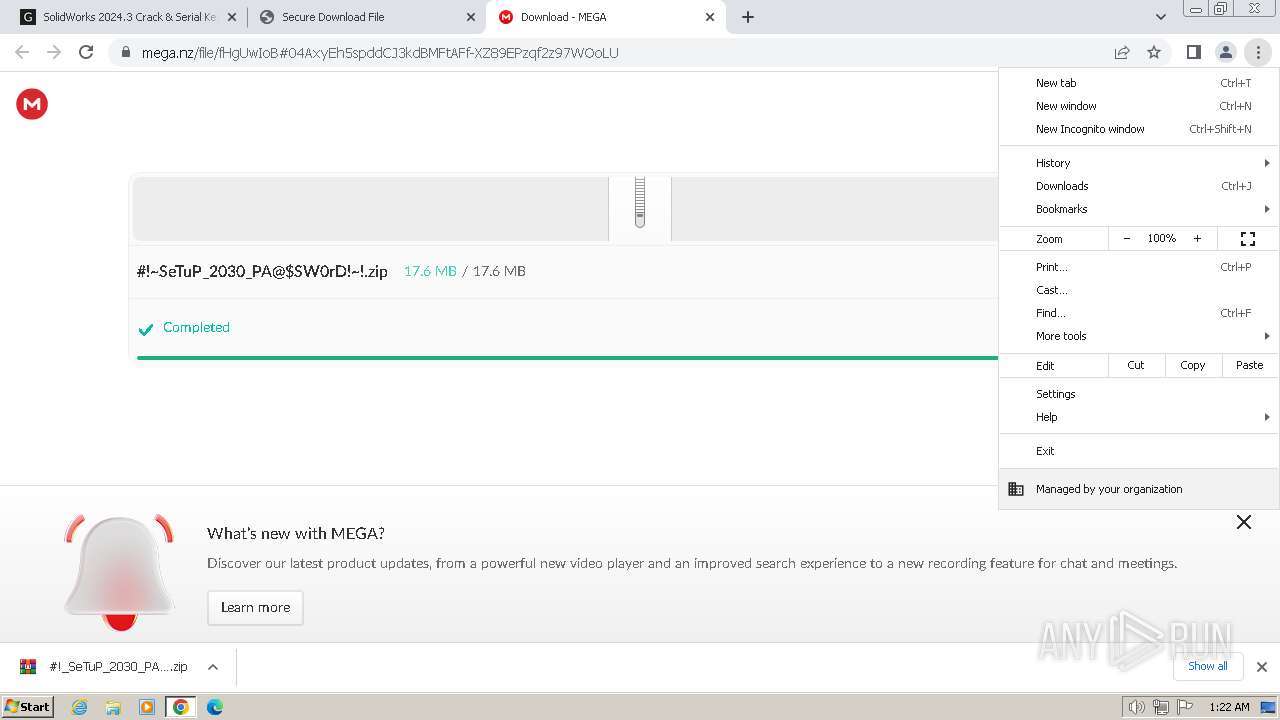Expand the Help submenu
Viewport: 1280px width, 720px height.
(x=1139, y=417)
